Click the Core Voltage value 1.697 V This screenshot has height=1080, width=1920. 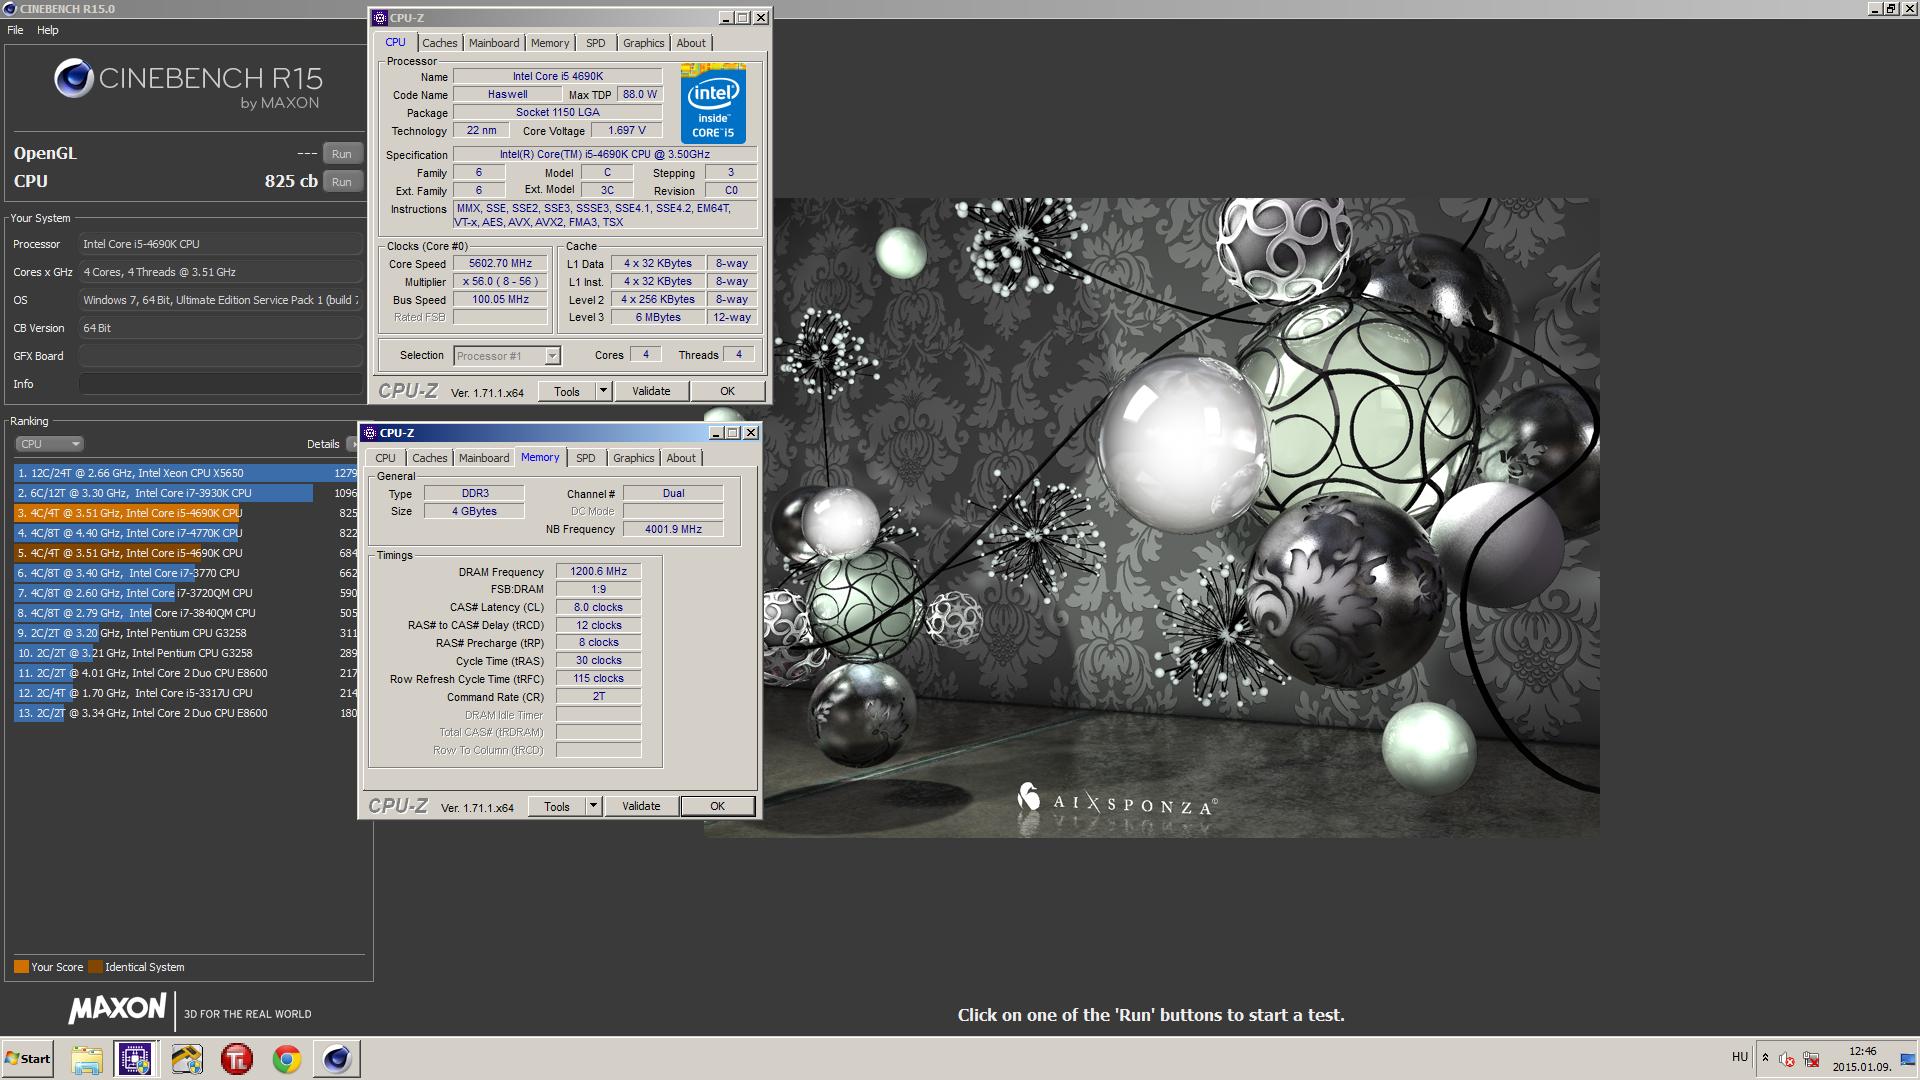click(626, 131)
